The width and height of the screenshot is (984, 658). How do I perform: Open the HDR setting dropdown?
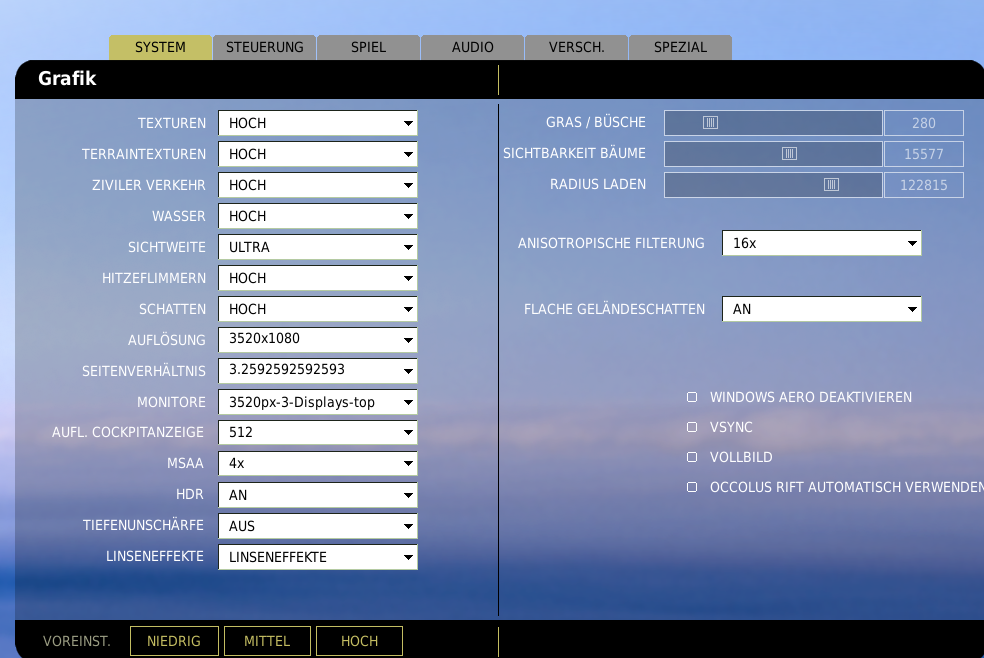(317, 495)
